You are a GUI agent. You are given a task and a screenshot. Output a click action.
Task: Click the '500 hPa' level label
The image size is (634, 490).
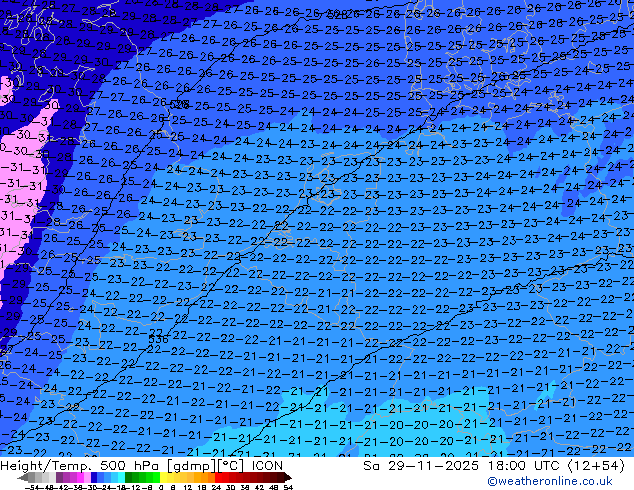point(127,466)
